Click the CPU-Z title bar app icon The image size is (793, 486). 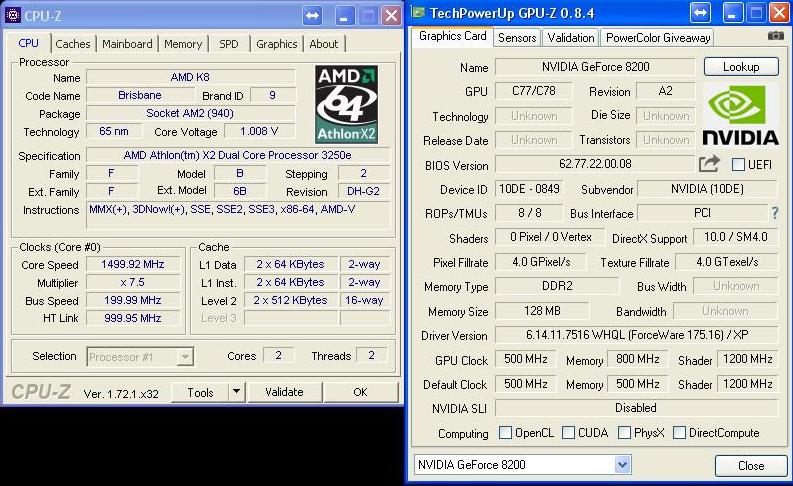[13, 15]
